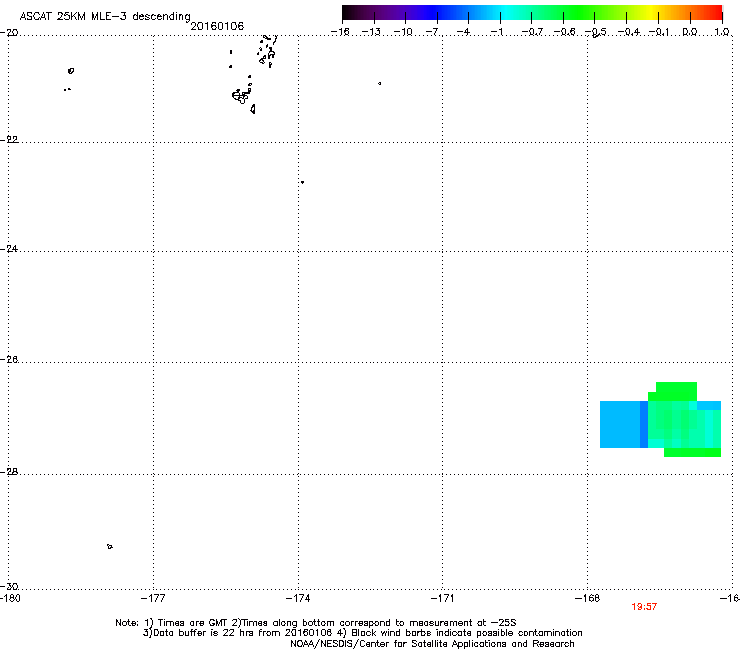
Task: Click the light blue data block in the swath
Action: point(620,424)
